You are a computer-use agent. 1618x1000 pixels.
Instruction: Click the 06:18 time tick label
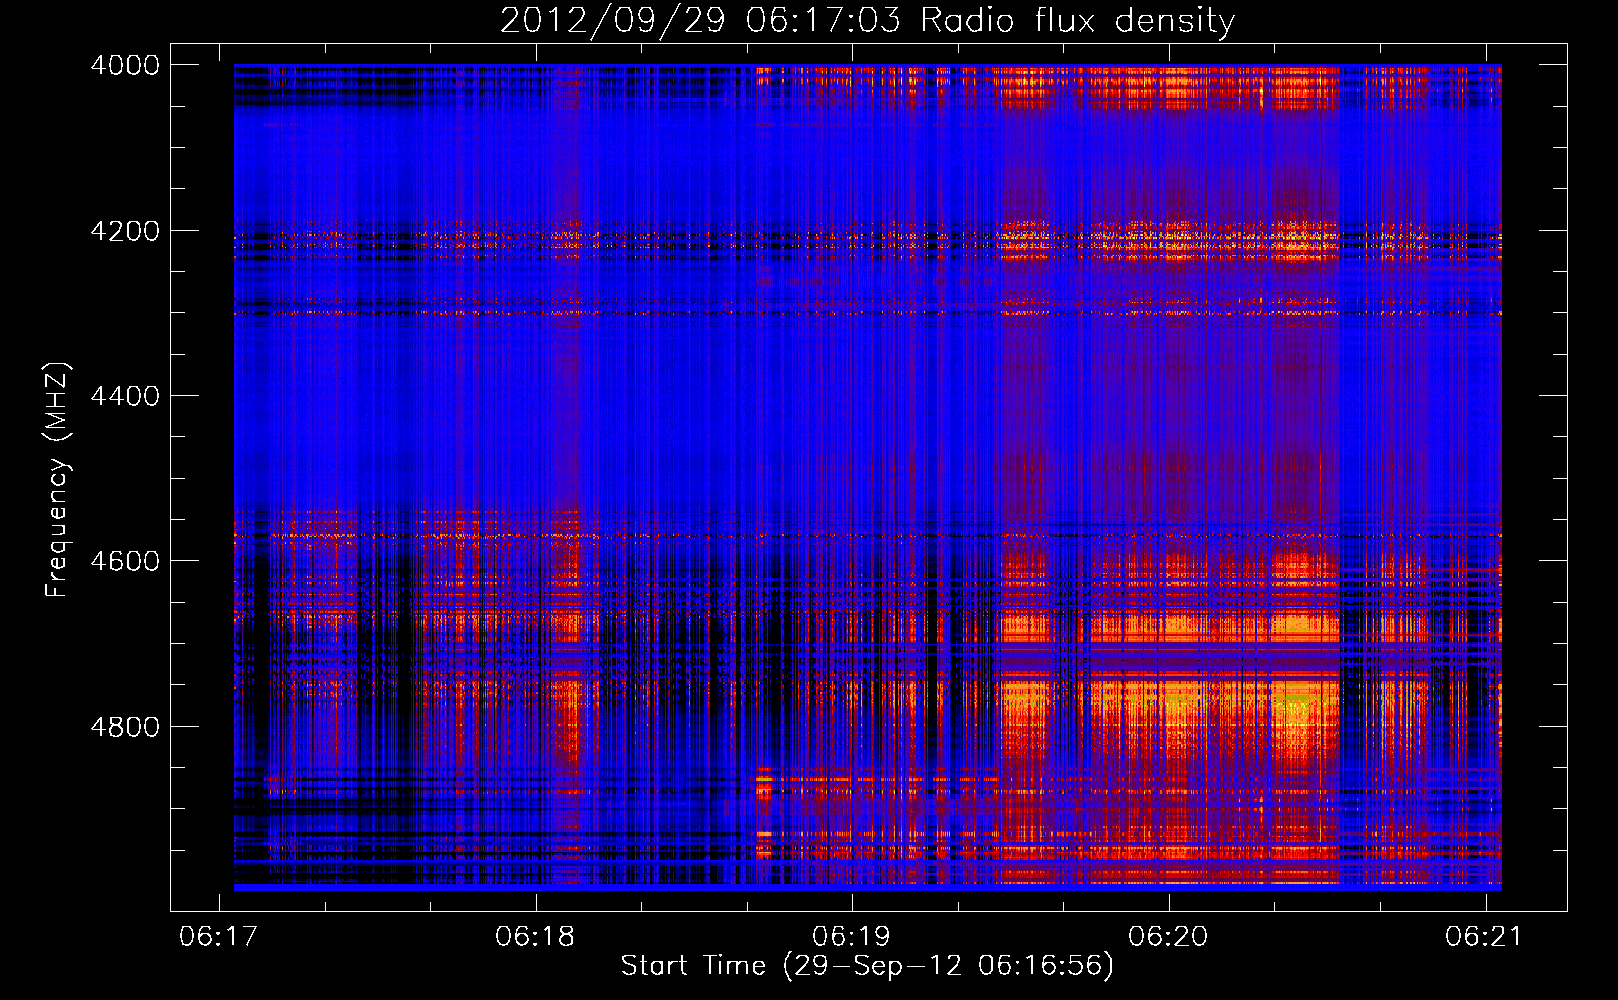tap(535, 937)
